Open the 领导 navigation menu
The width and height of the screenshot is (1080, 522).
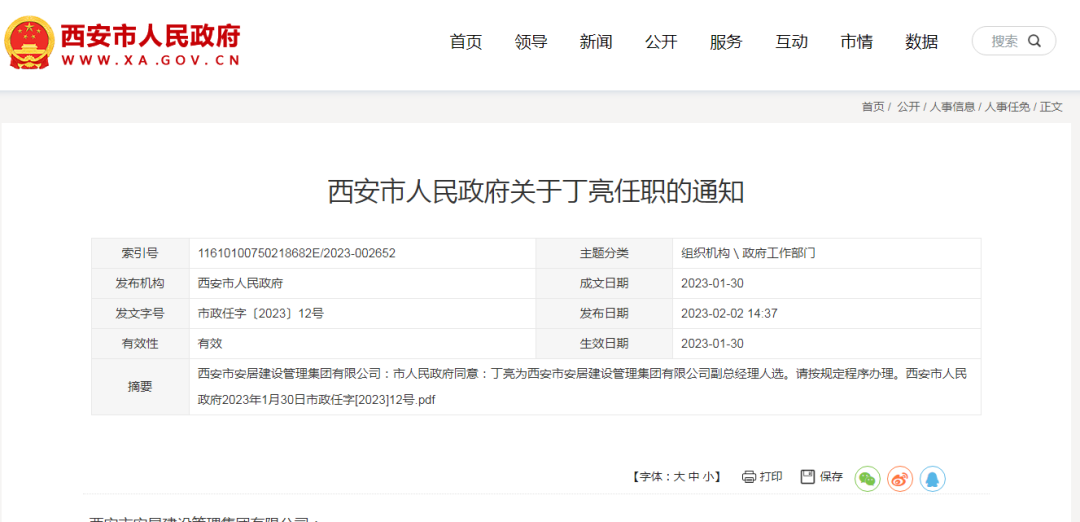coord(530,42)
